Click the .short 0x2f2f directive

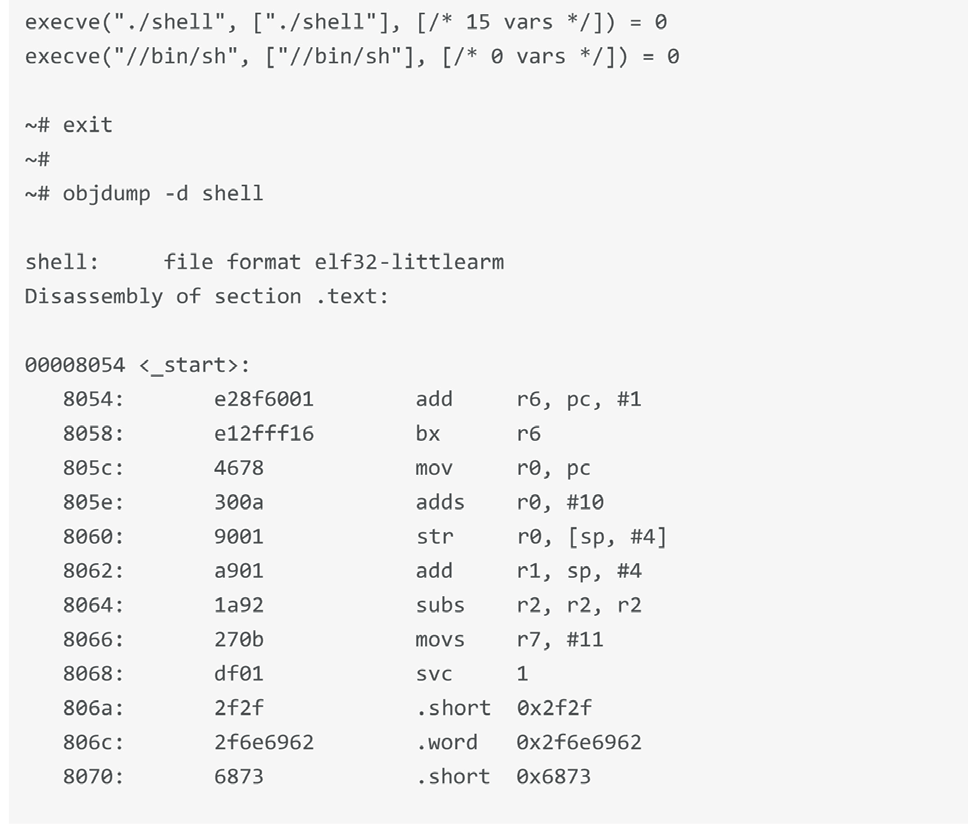coord(503,708)
